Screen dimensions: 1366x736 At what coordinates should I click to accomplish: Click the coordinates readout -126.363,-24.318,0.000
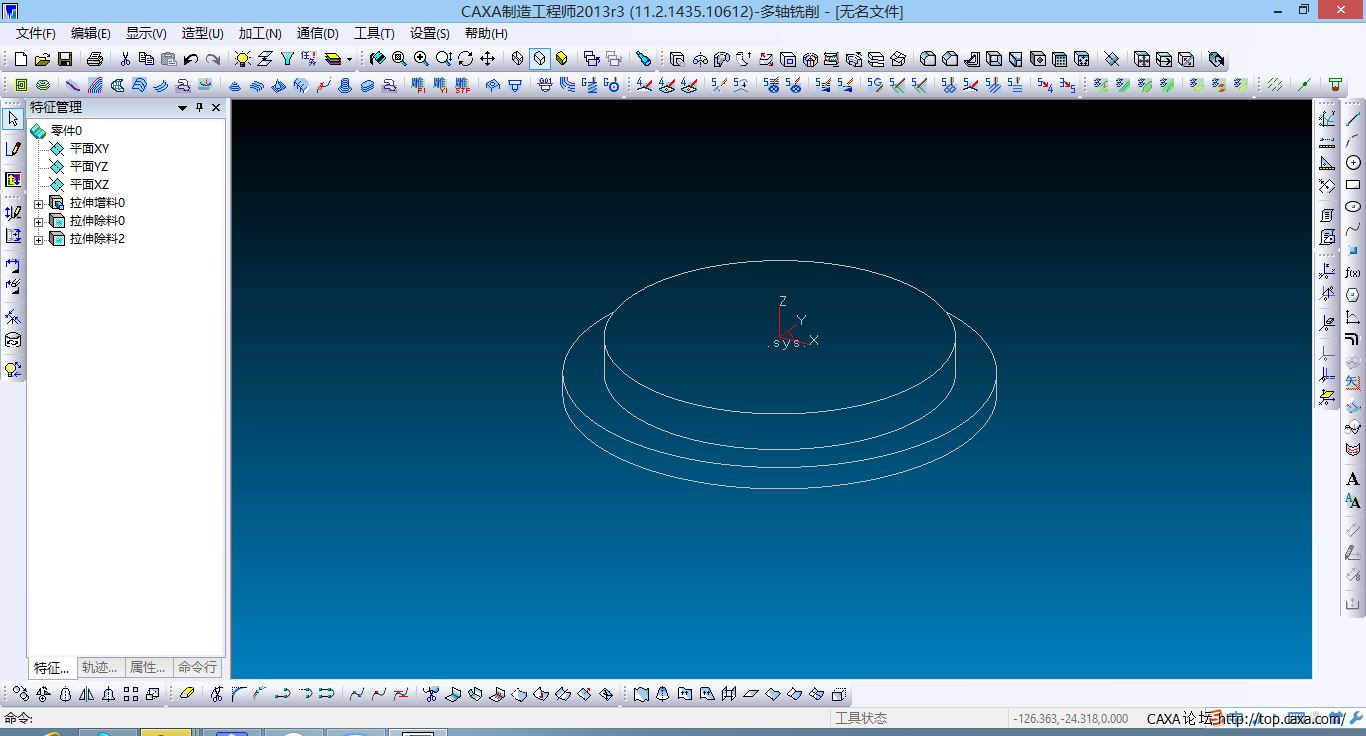point(1071,718)
